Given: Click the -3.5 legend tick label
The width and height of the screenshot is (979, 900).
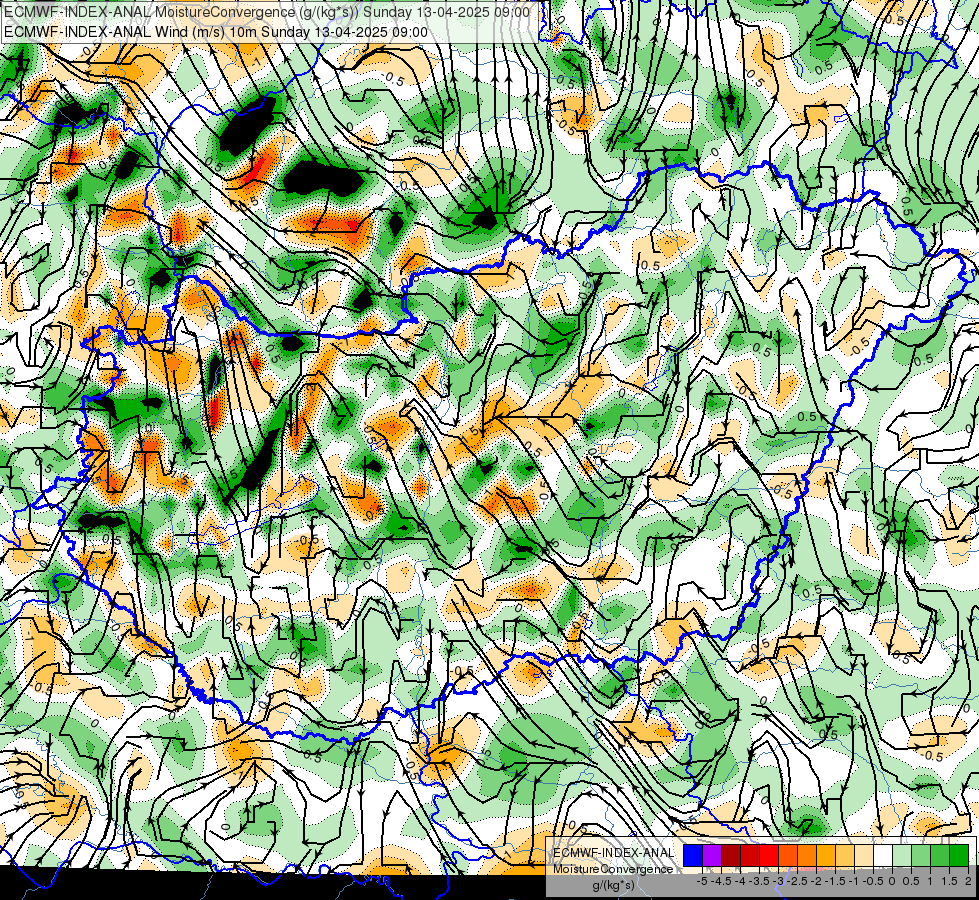Looking at the screenshot, I should tap(759, 881).
